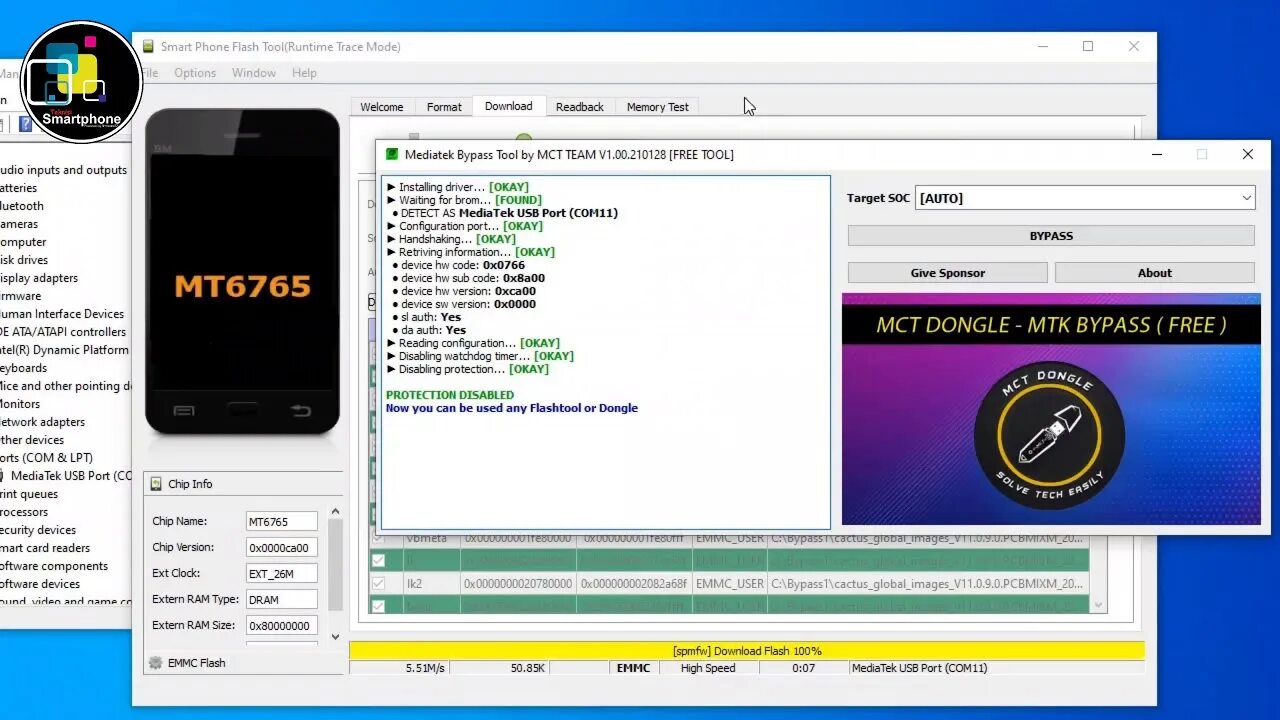This screenshot has width=1280, height=720.
Task: Click the yellow Download Flash 100% progress bar
Action: 747,651
